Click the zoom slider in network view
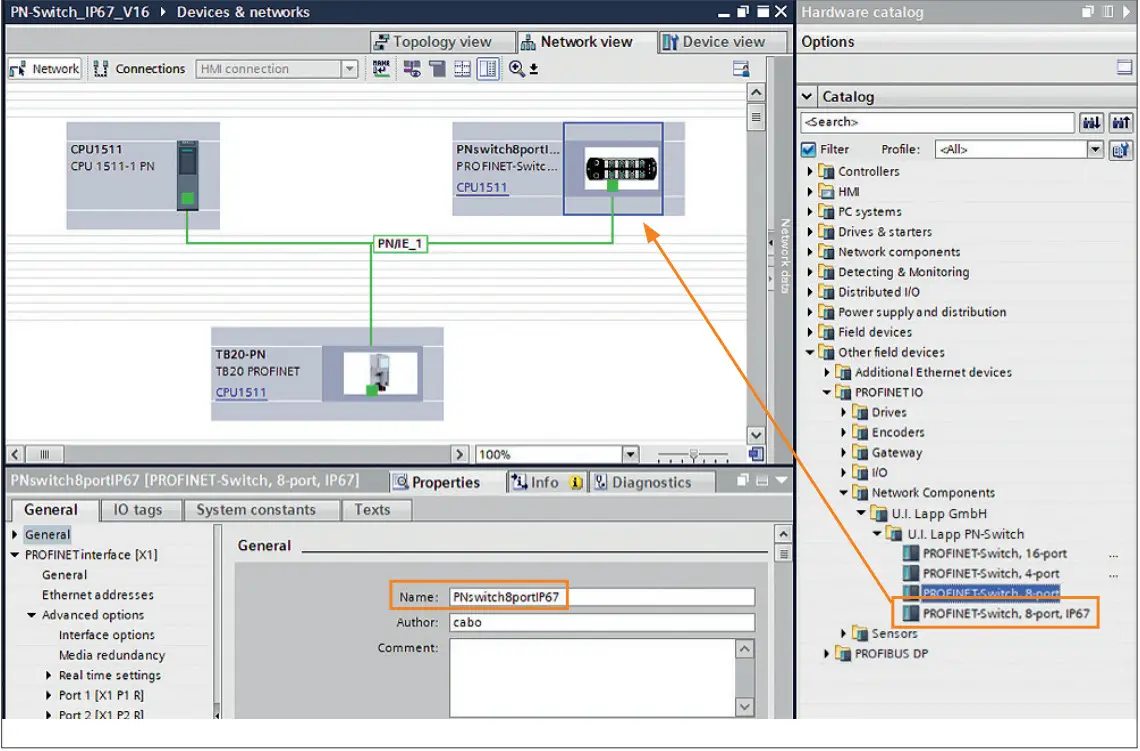The image size is (1140, 751). point(694,455)
